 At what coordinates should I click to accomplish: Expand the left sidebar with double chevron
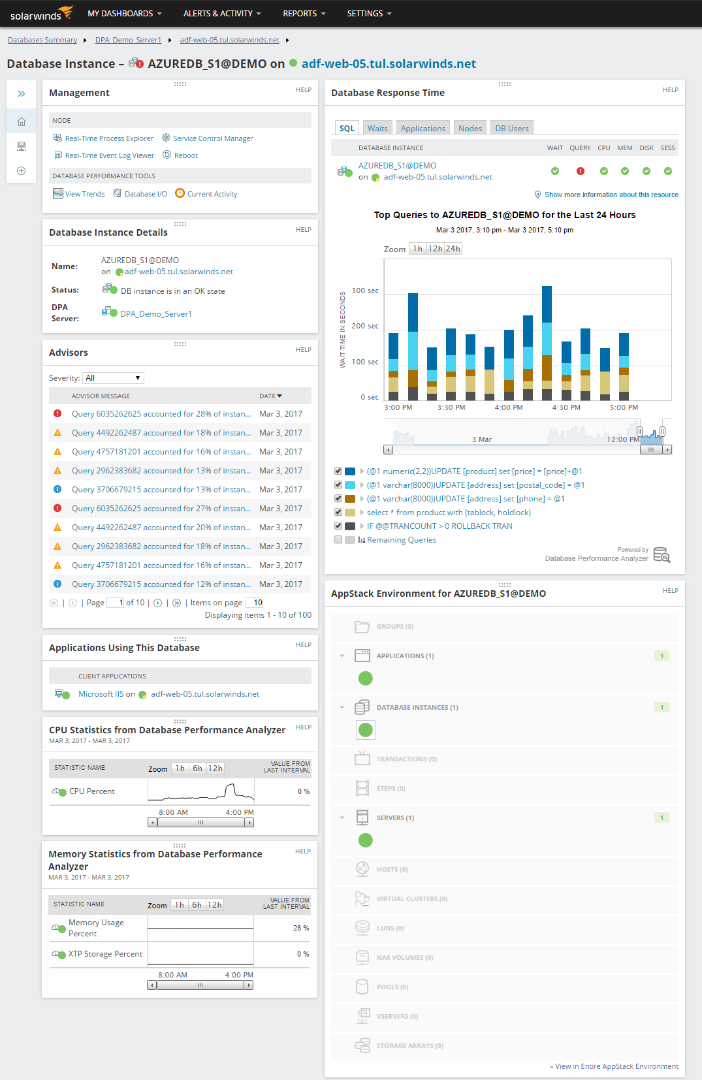(x=21, y=94)
